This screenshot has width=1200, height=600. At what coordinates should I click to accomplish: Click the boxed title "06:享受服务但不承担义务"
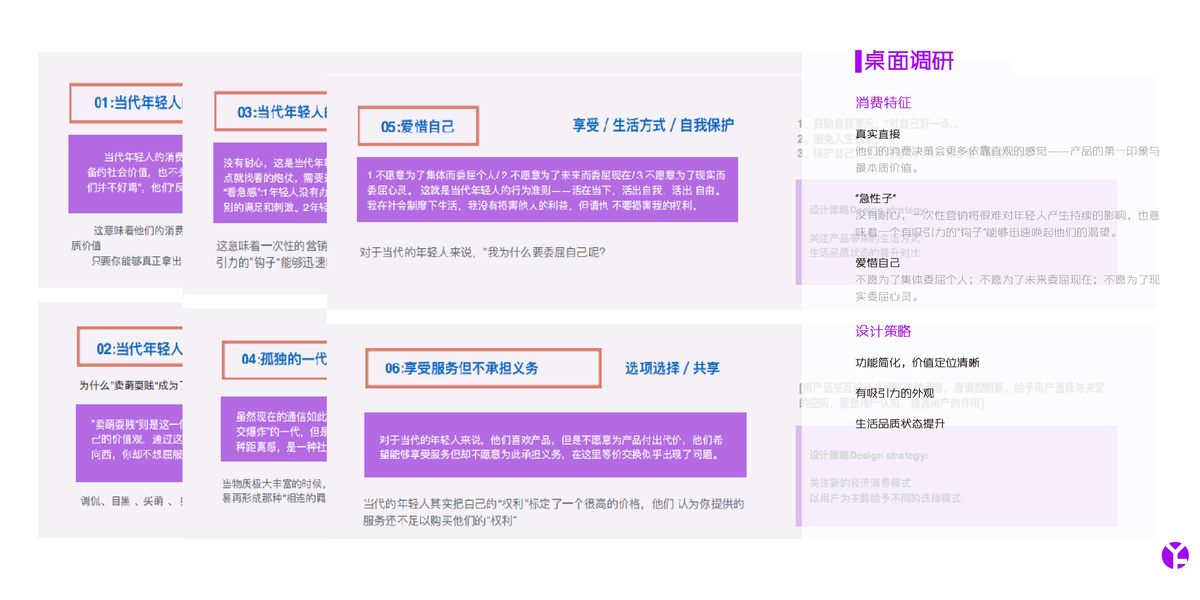click(483, 368)
